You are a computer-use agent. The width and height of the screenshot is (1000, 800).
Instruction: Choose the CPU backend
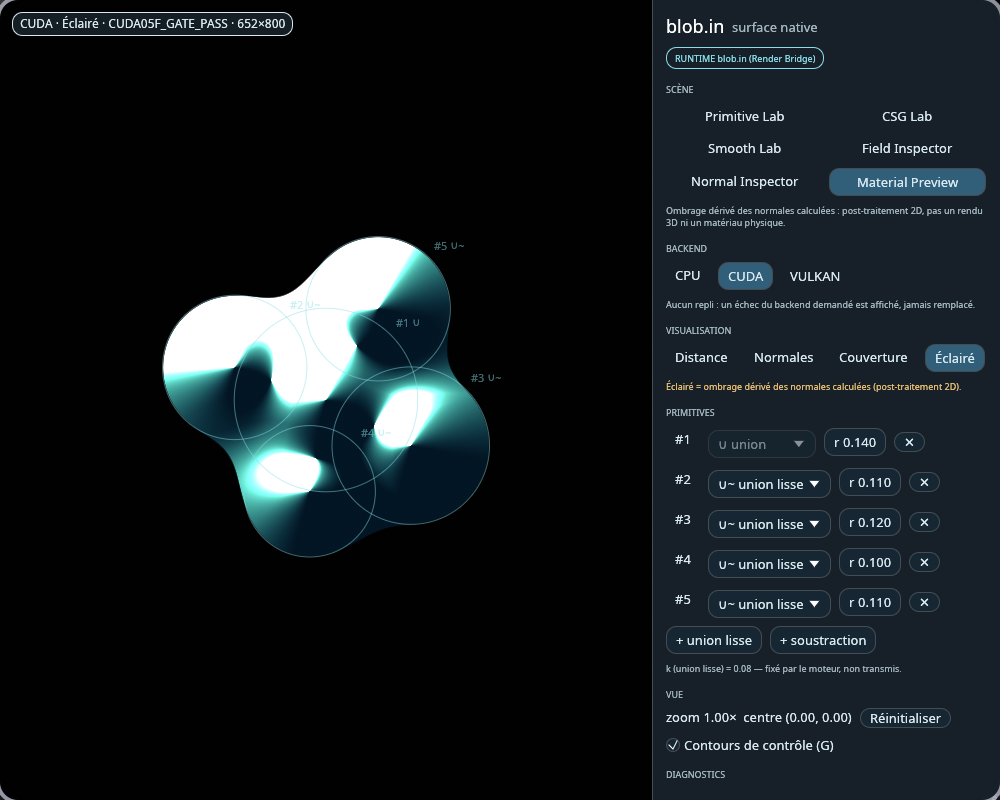(x=688, y=276)
